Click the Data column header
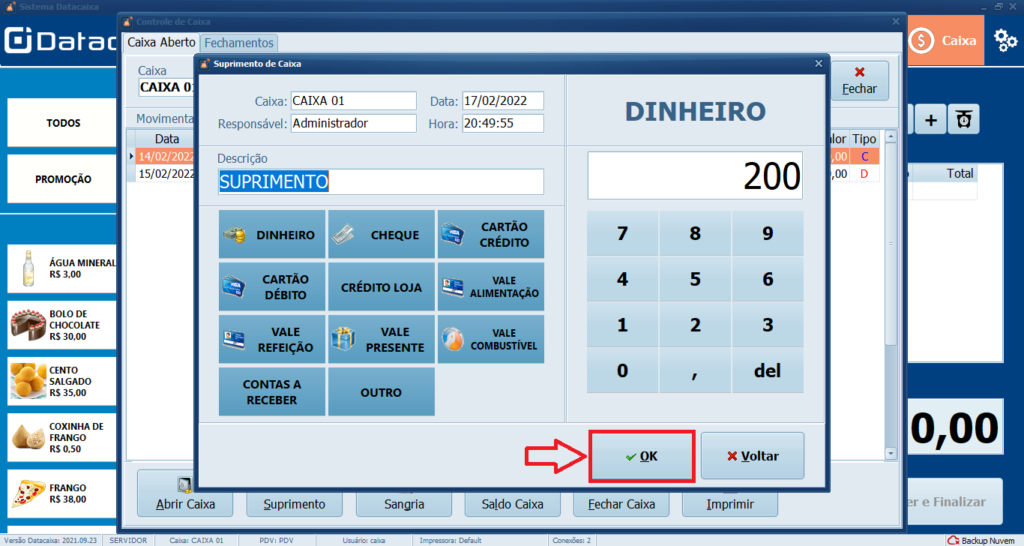Image resolution: width=1024 pixels, height=546 pixels. point(167,138)
